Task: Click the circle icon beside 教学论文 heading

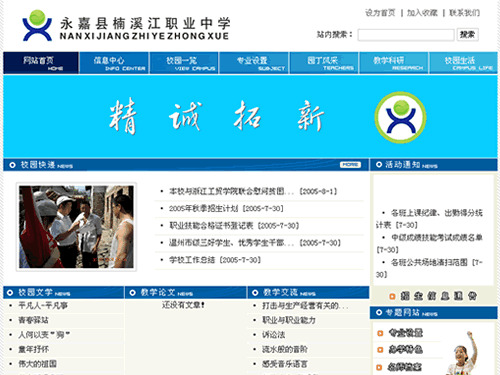Action: click(132, 293)
